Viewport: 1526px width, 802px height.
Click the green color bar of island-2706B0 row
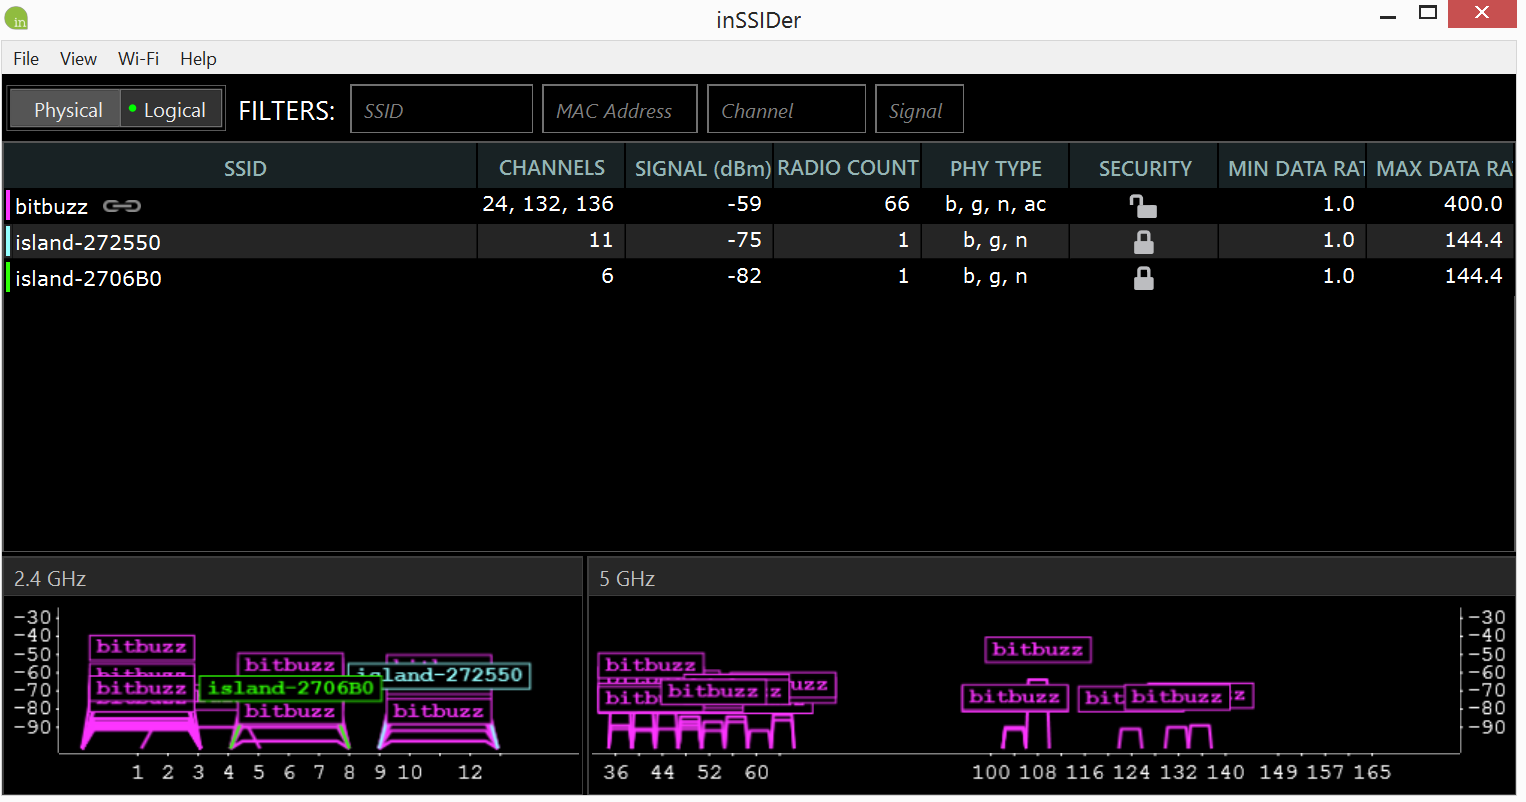pos(8,277)
